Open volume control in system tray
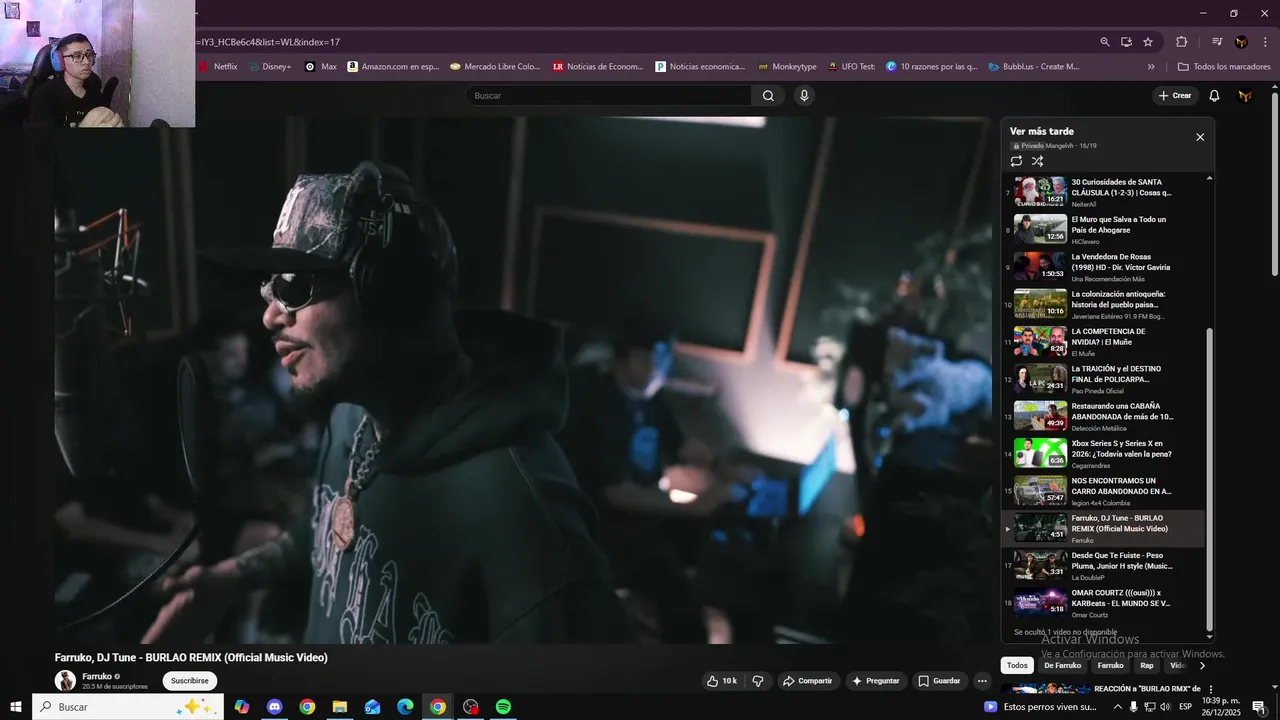The height and width of the screenshot is (720, 1280). pos(1166,707)
